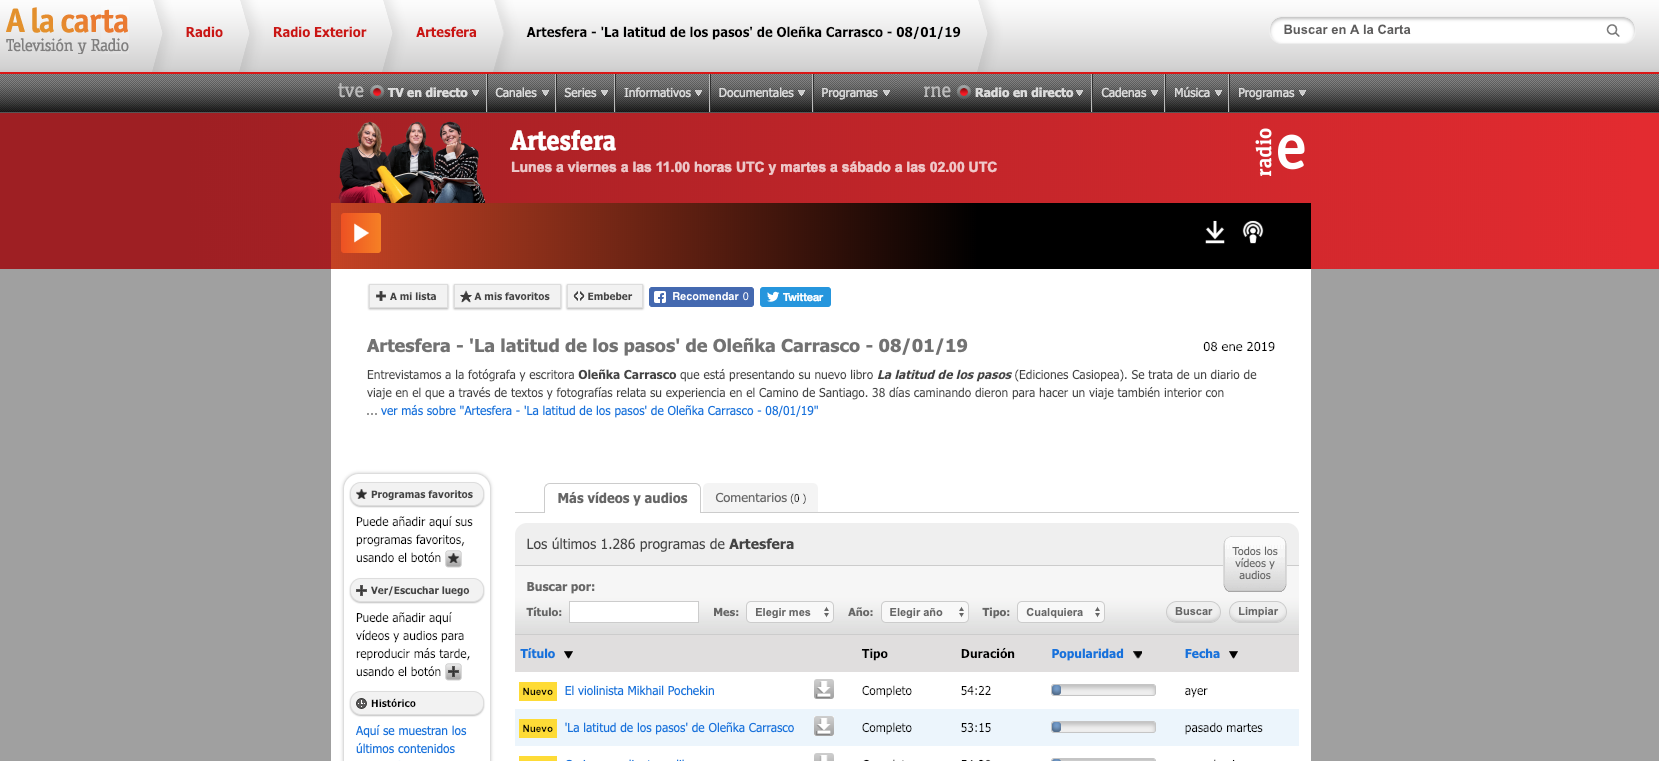
Task: Add episode to A mi lista
Action: 408,297
